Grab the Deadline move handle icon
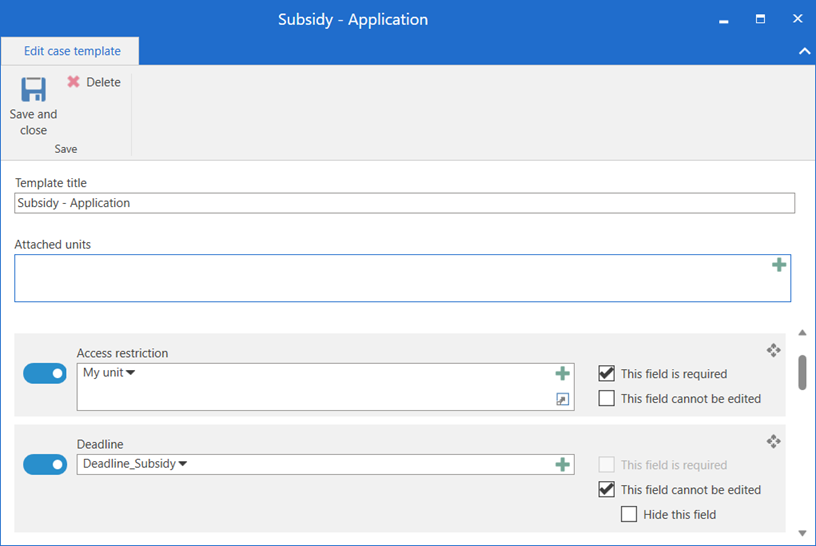The image size is (816, 546). [773, 441]
